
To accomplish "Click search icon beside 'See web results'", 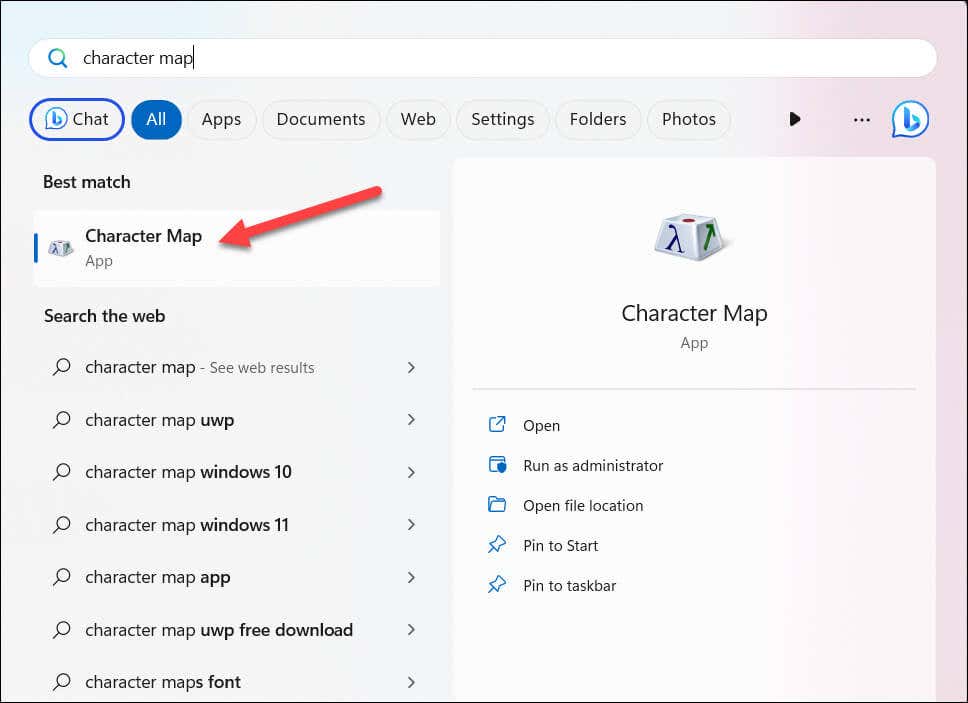I will [x=61, y=367].
